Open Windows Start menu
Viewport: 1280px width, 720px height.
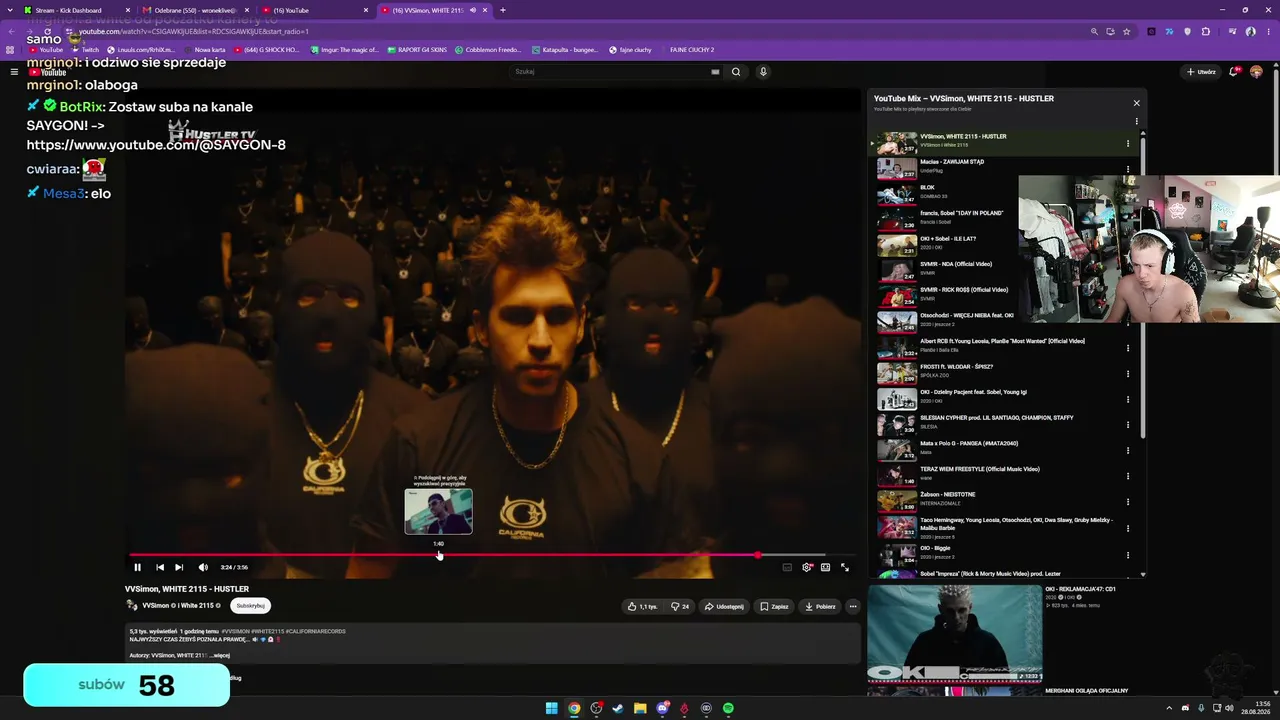(x=551, y=709)
